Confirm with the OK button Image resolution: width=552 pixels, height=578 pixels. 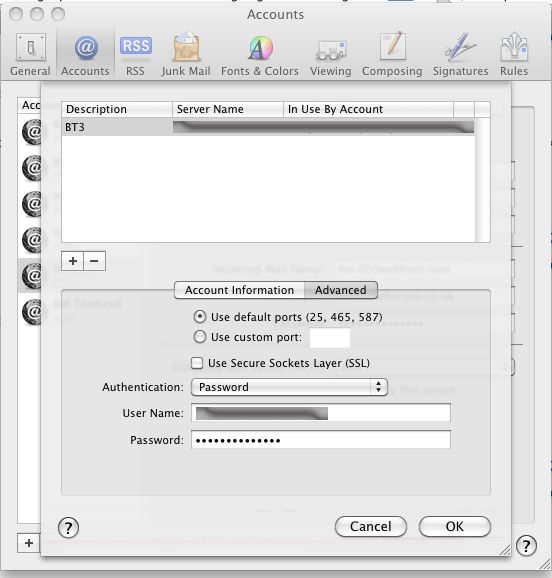(455, 526)
